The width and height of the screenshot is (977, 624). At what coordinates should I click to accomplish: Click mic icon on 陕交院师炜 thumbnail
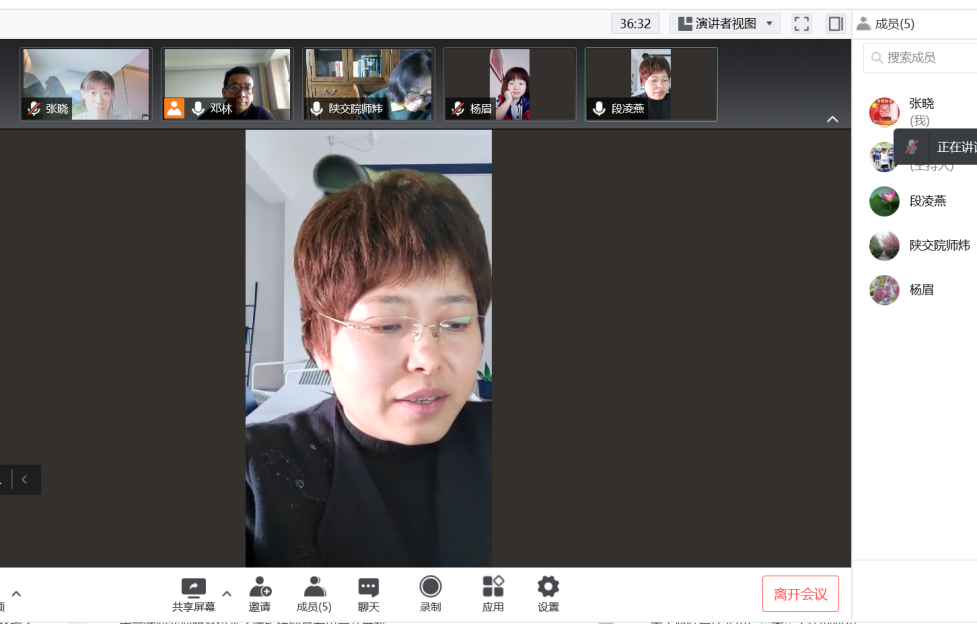coord(317,108)
